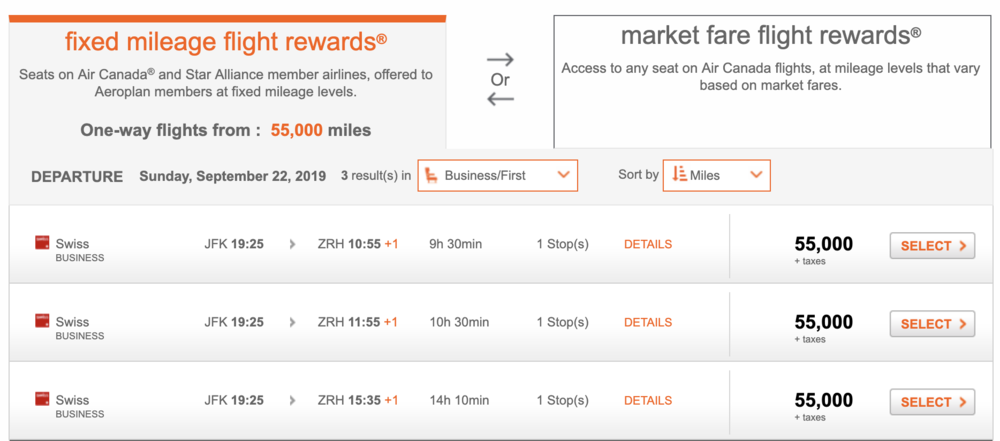Viewport: 1000px width, 441px height.
Task: Click the seat icon in cabin class selector
Action: click(x=431, y=175)
